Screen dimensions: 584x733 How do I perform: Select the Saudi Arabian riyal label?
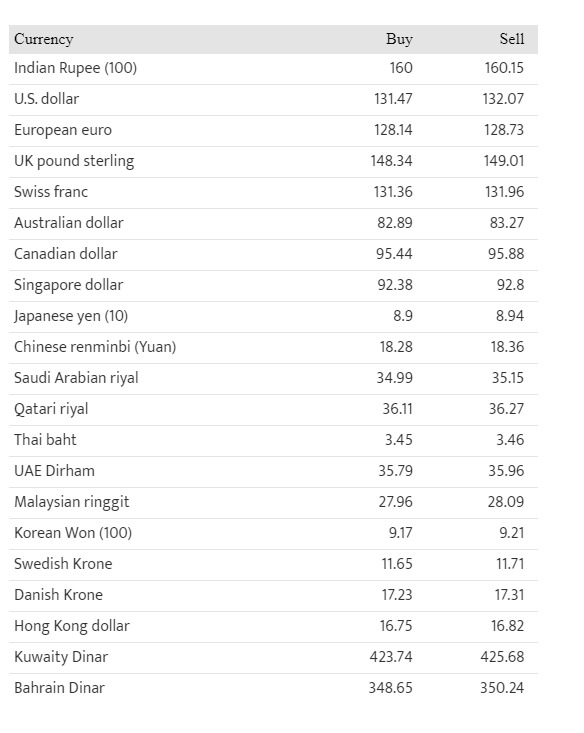coord(76,378)
